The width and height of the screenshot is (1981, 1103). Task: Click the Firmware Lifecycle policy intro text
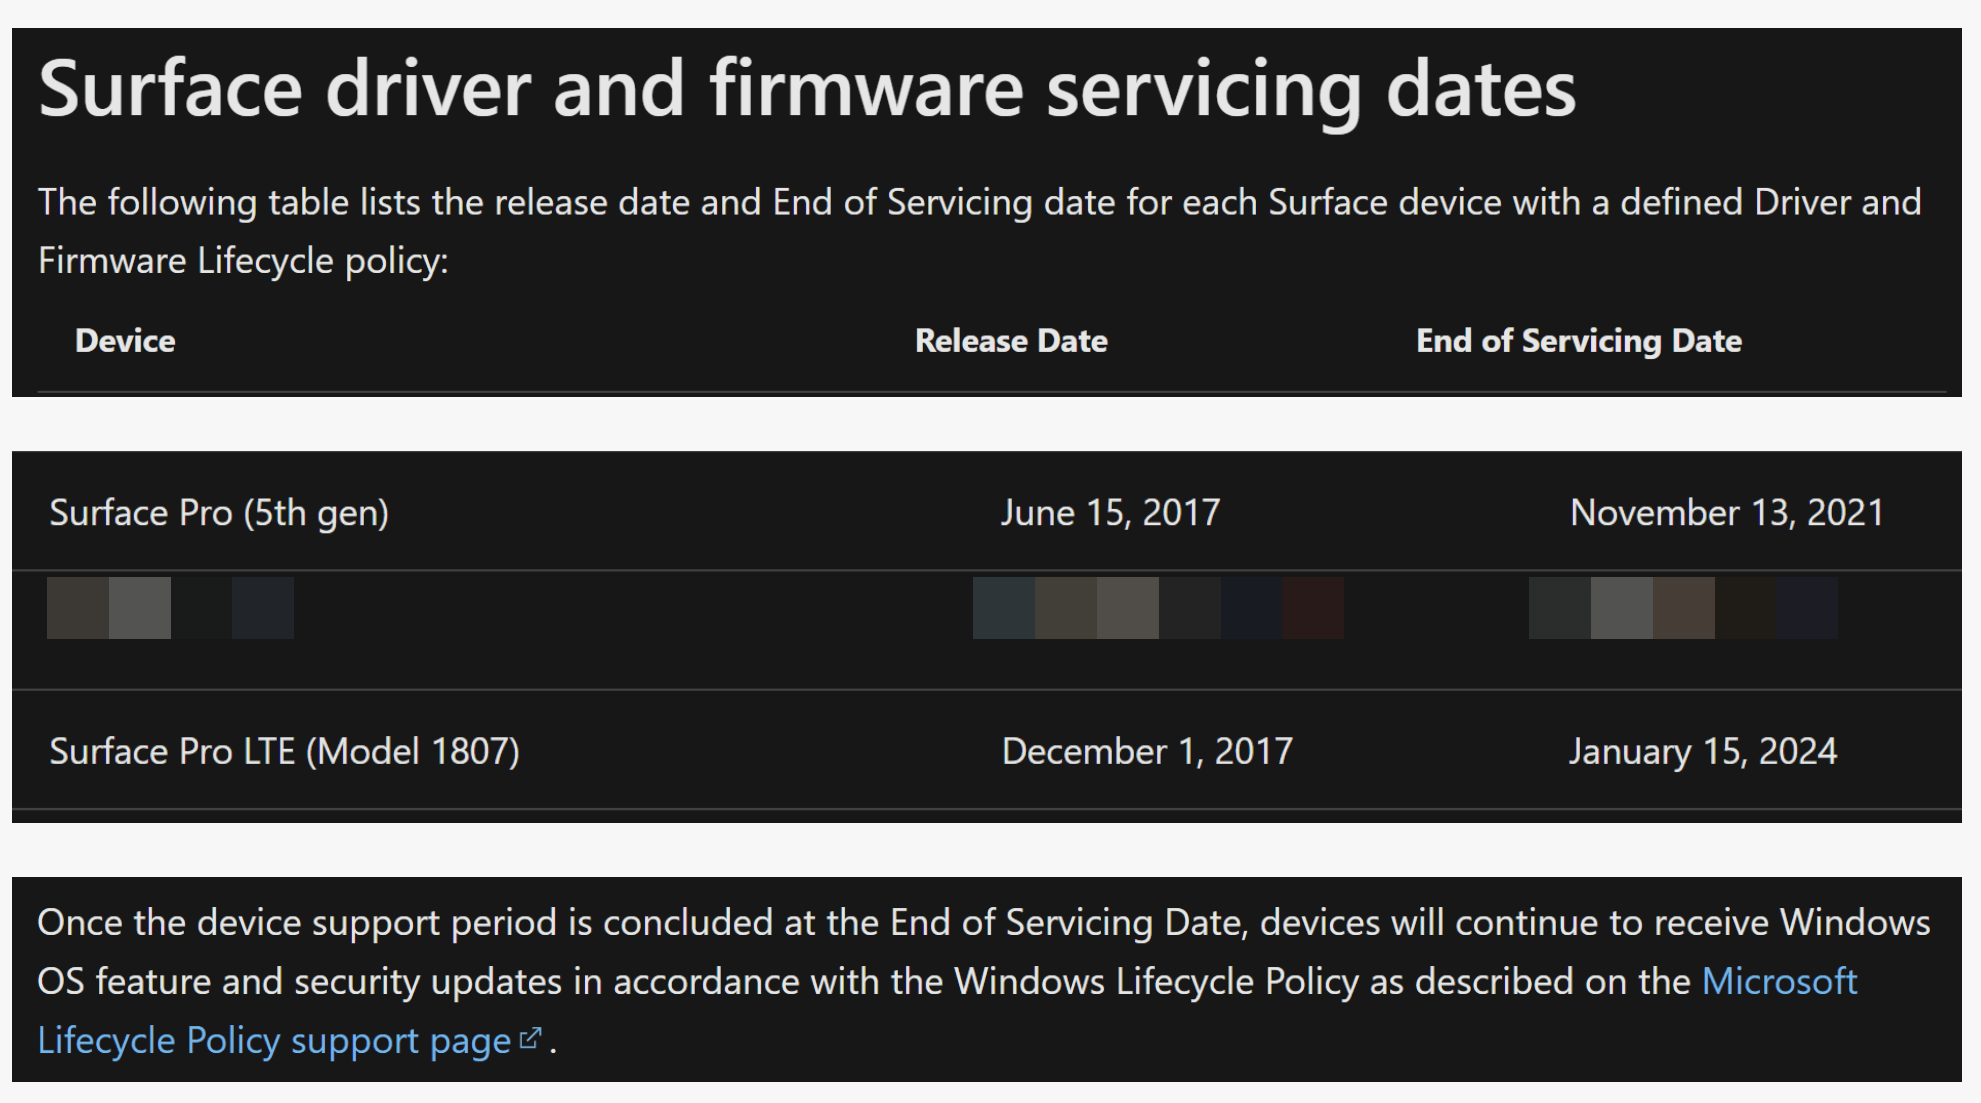pos(243,261)
